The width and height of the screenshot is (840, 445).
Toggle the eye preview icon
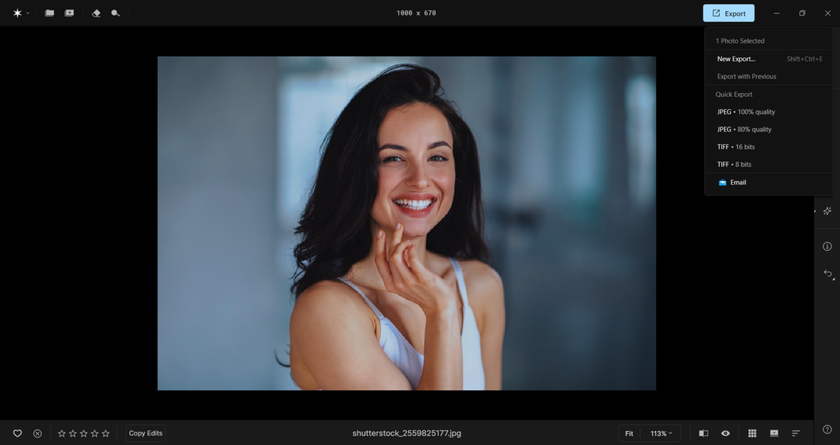click(725, 433)
